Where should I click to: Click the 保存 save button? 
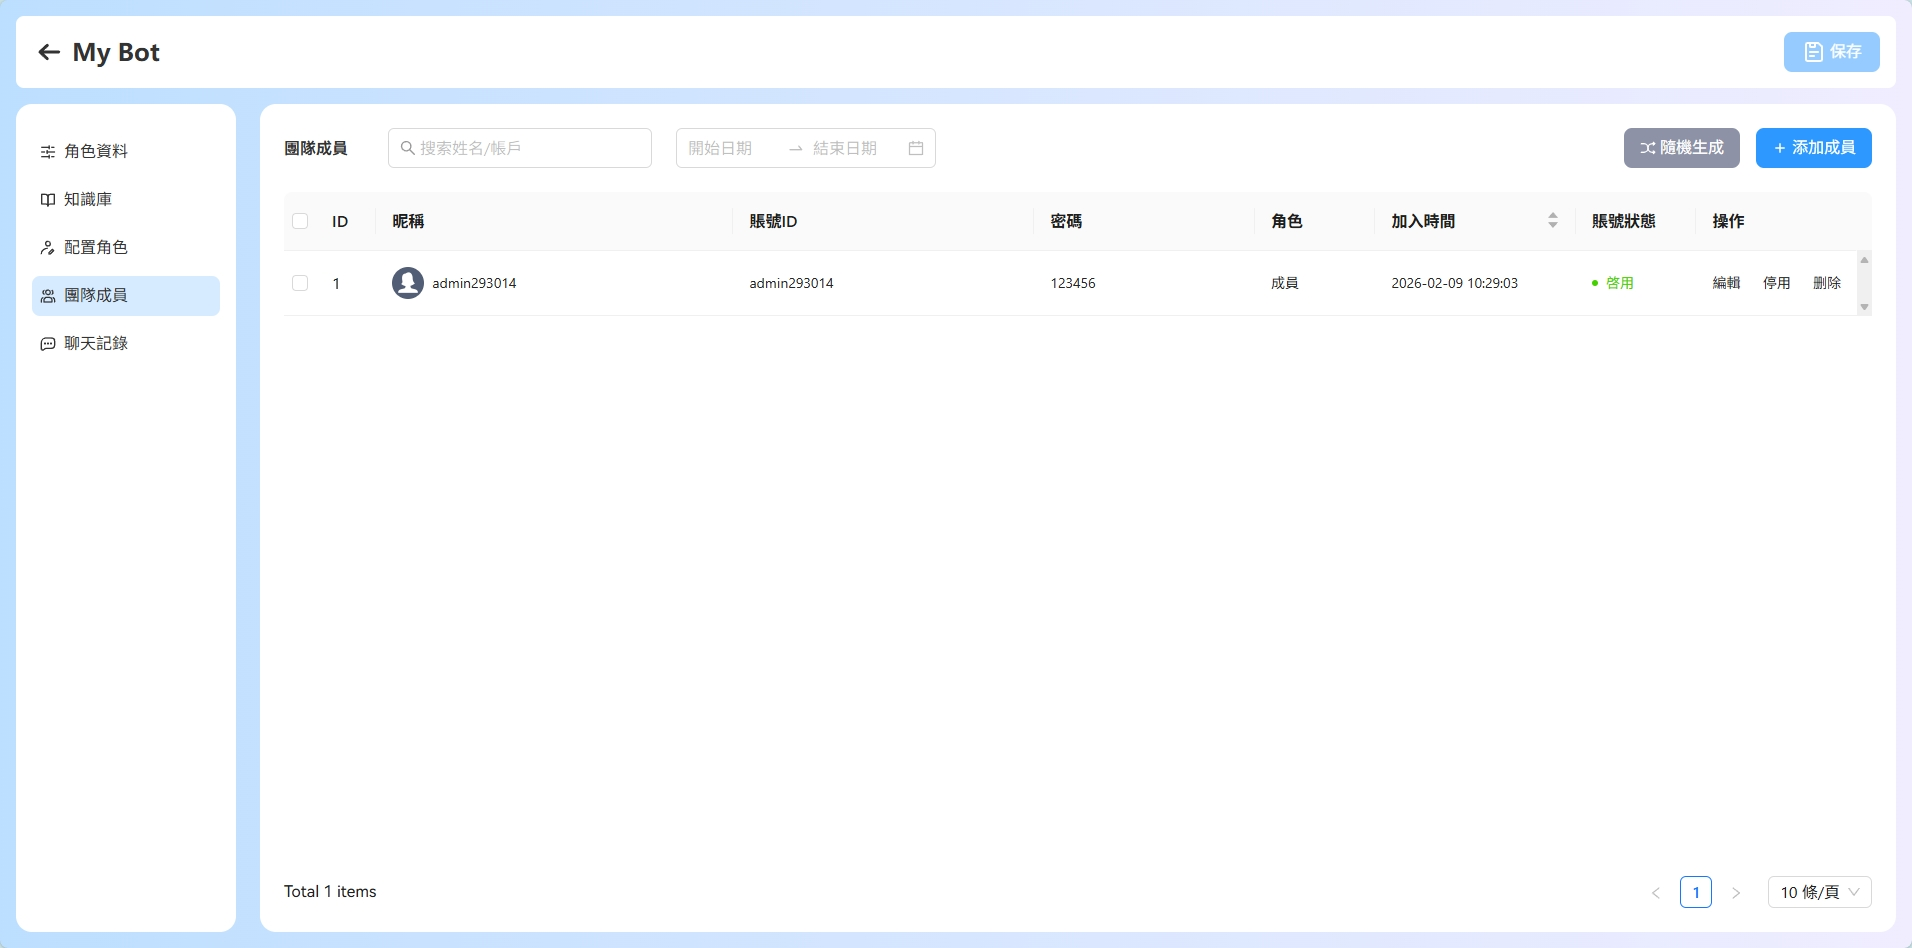[1831, 52]
